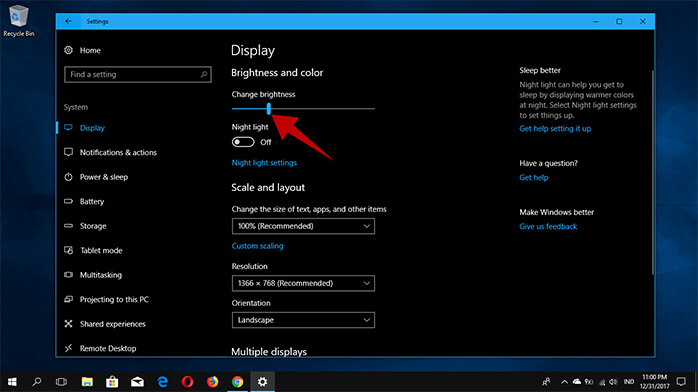Click the Display monitor icon in sidebar

pos(68,128)
